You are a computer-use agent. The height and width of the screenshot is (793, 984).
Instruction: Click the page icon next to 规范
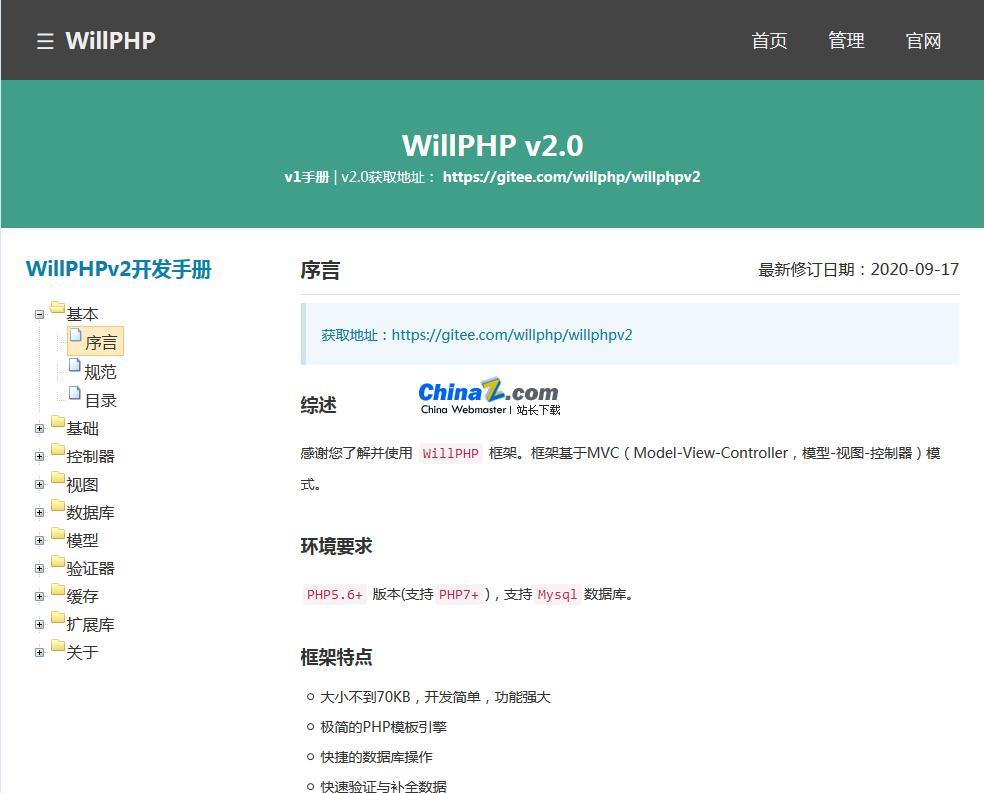(x=75, y=365)
